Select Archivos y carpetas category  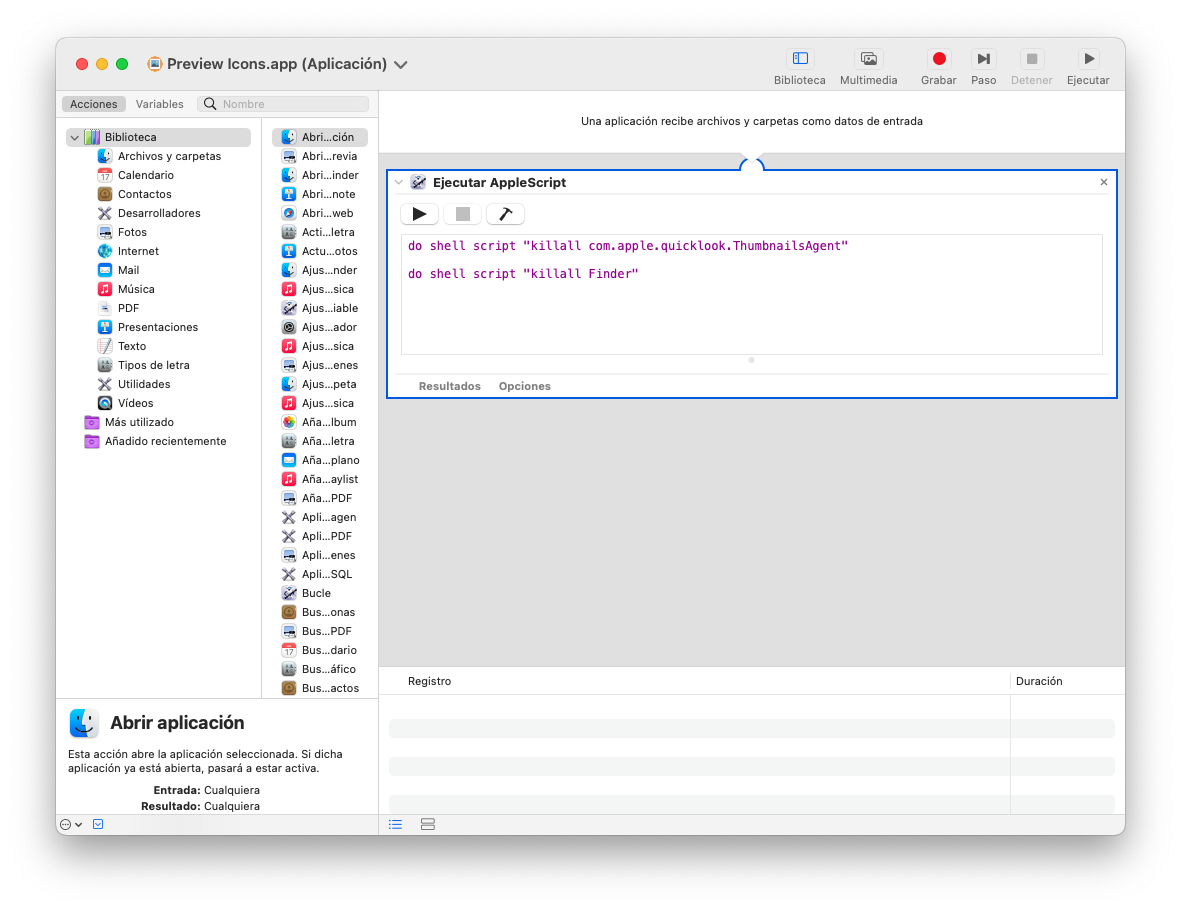tap(160, 156)
